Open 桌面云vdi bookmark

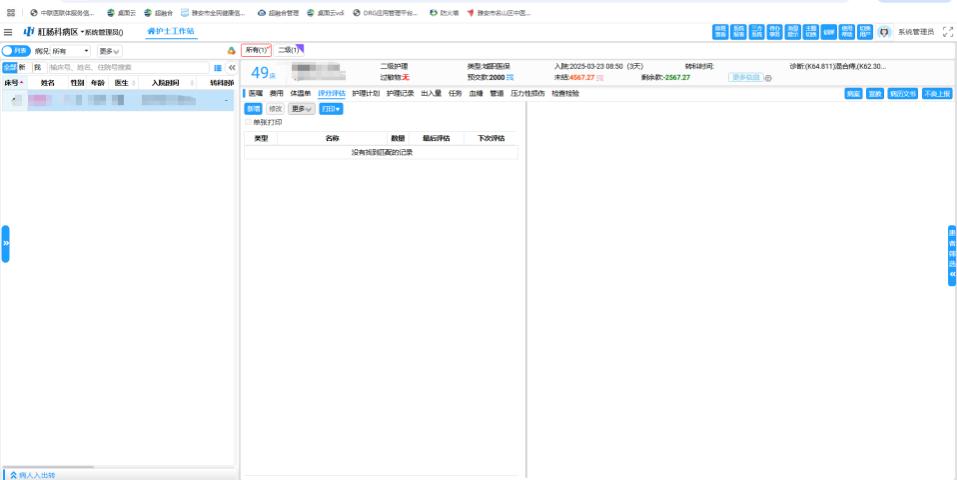click(325, 12)
